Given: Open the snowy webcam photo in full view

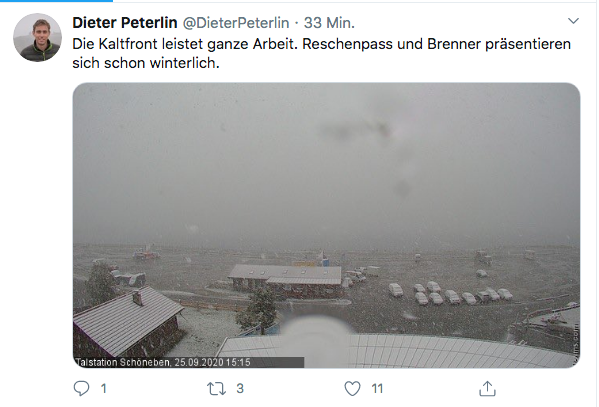Looking at the screenshot, I should (x=326, y=225).
